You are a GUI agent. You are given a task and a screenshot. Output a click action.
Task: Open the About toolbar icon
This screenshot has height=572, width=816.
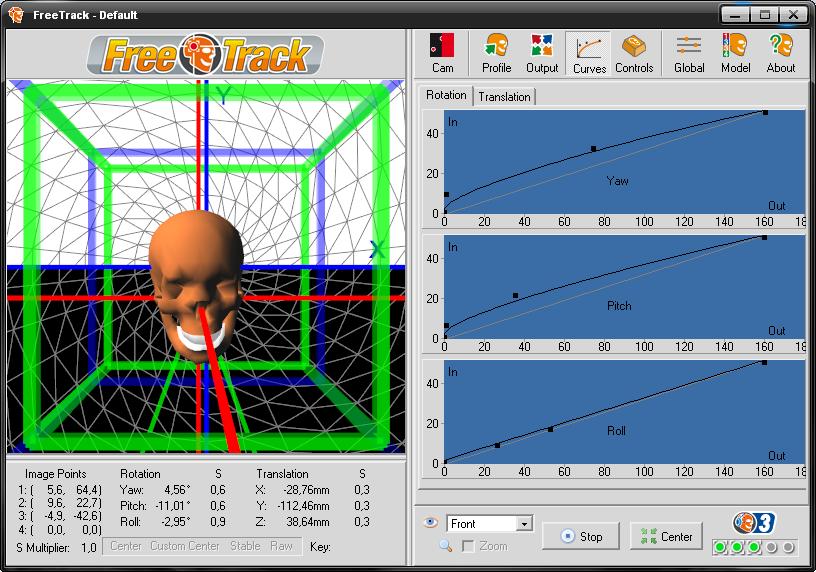click(781, 53)
